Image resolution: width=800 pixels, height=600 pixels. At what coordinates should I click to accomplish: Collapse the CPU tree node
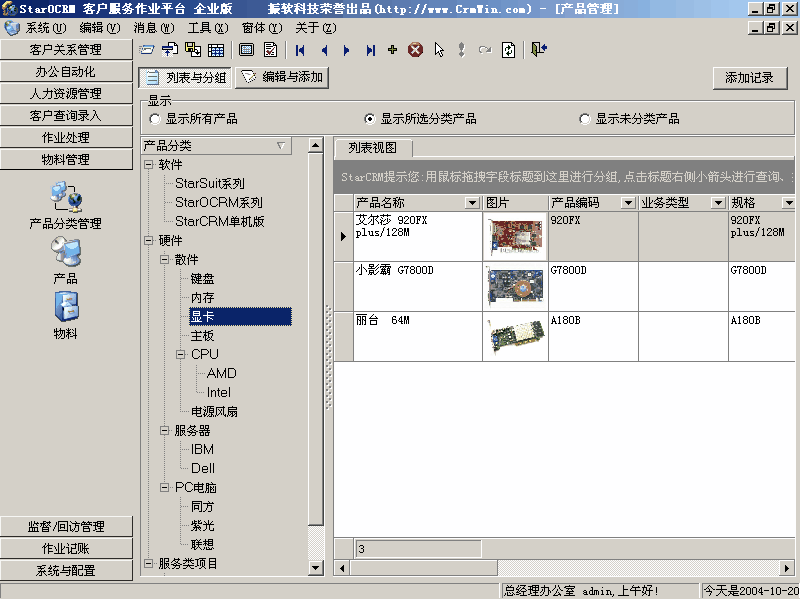181,354
